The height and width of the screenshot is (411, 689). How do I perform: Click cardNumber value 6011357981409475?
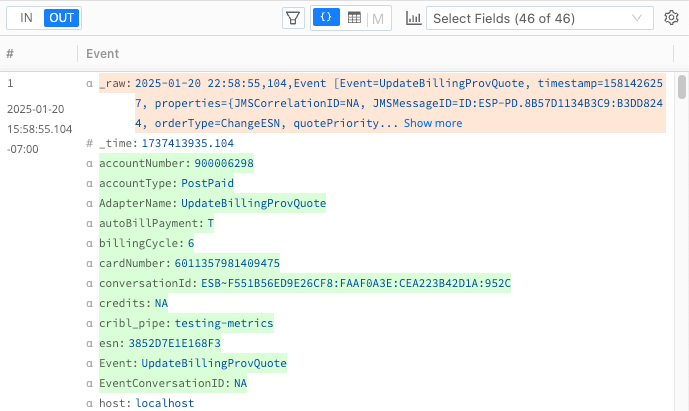[x=227, y=263]
